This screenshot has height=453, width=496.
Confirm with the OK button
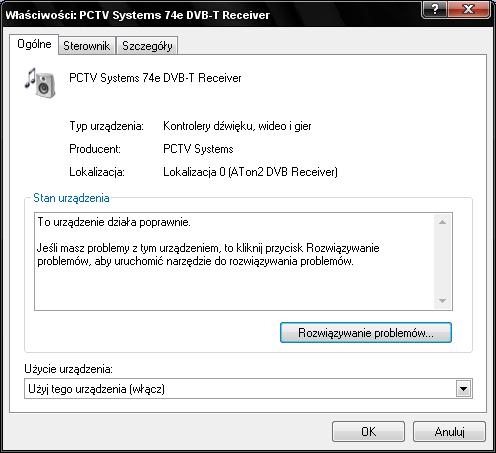tap(368, 432)
